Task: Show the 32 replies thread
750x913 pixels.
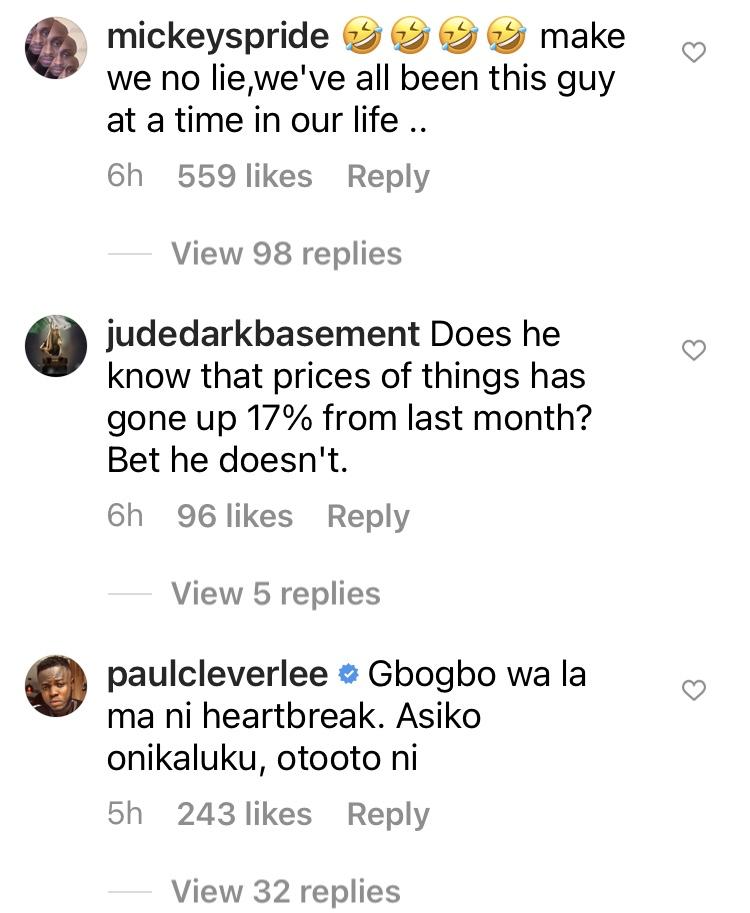Action: (286, 891)
